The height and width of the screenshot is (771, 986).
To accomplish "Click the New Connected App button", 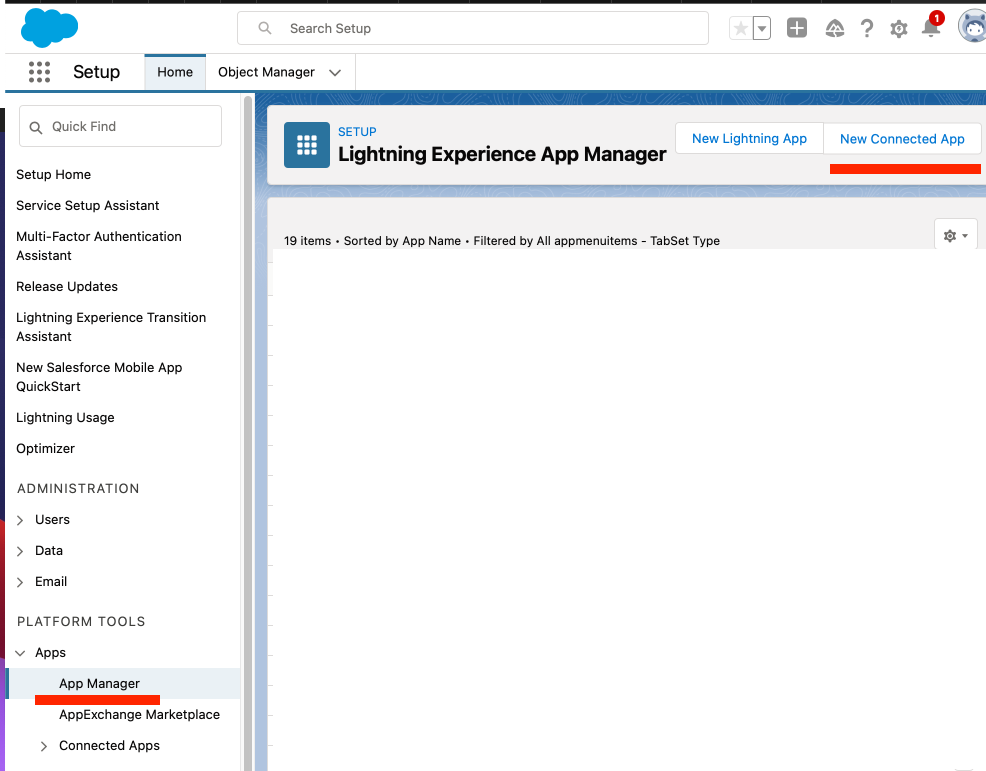I will [x=901, y=139].
